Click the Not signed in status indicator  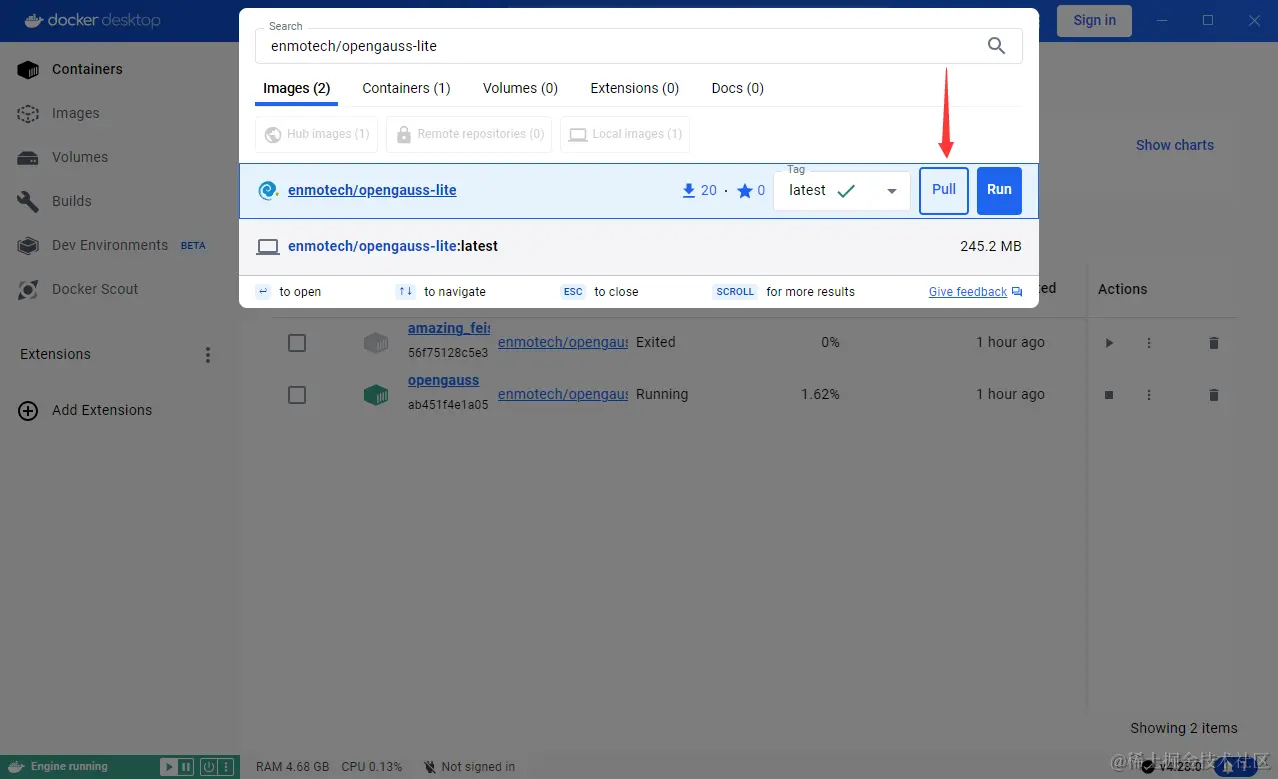470,767
